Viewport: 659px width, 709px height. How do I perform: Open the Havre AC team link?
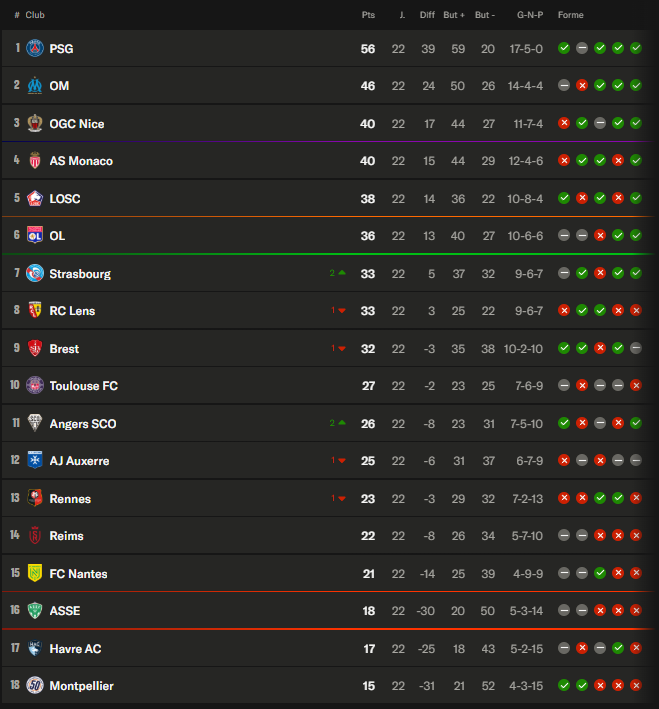75,649
